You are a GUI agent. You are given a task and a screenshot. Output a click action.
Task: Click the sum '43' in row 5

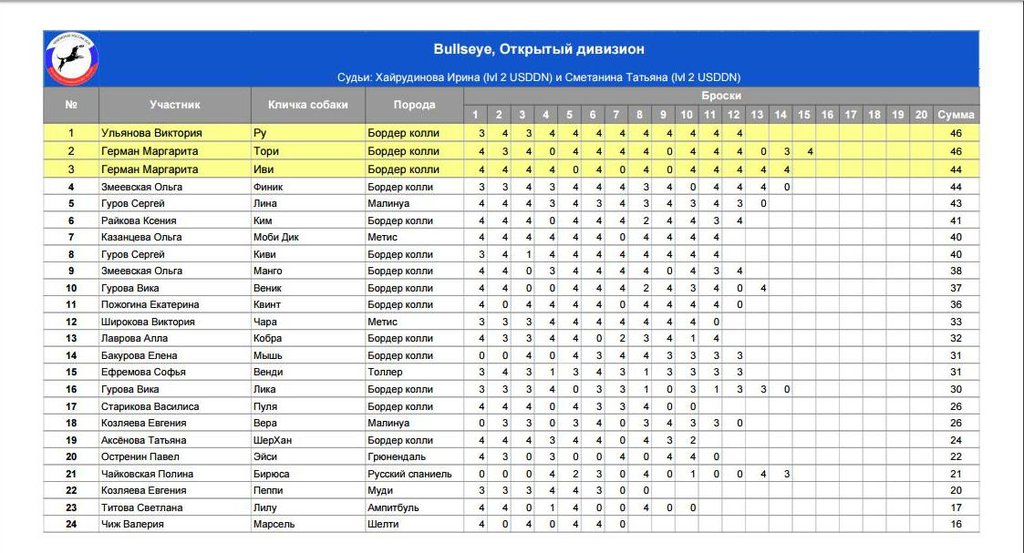(955, 204)
